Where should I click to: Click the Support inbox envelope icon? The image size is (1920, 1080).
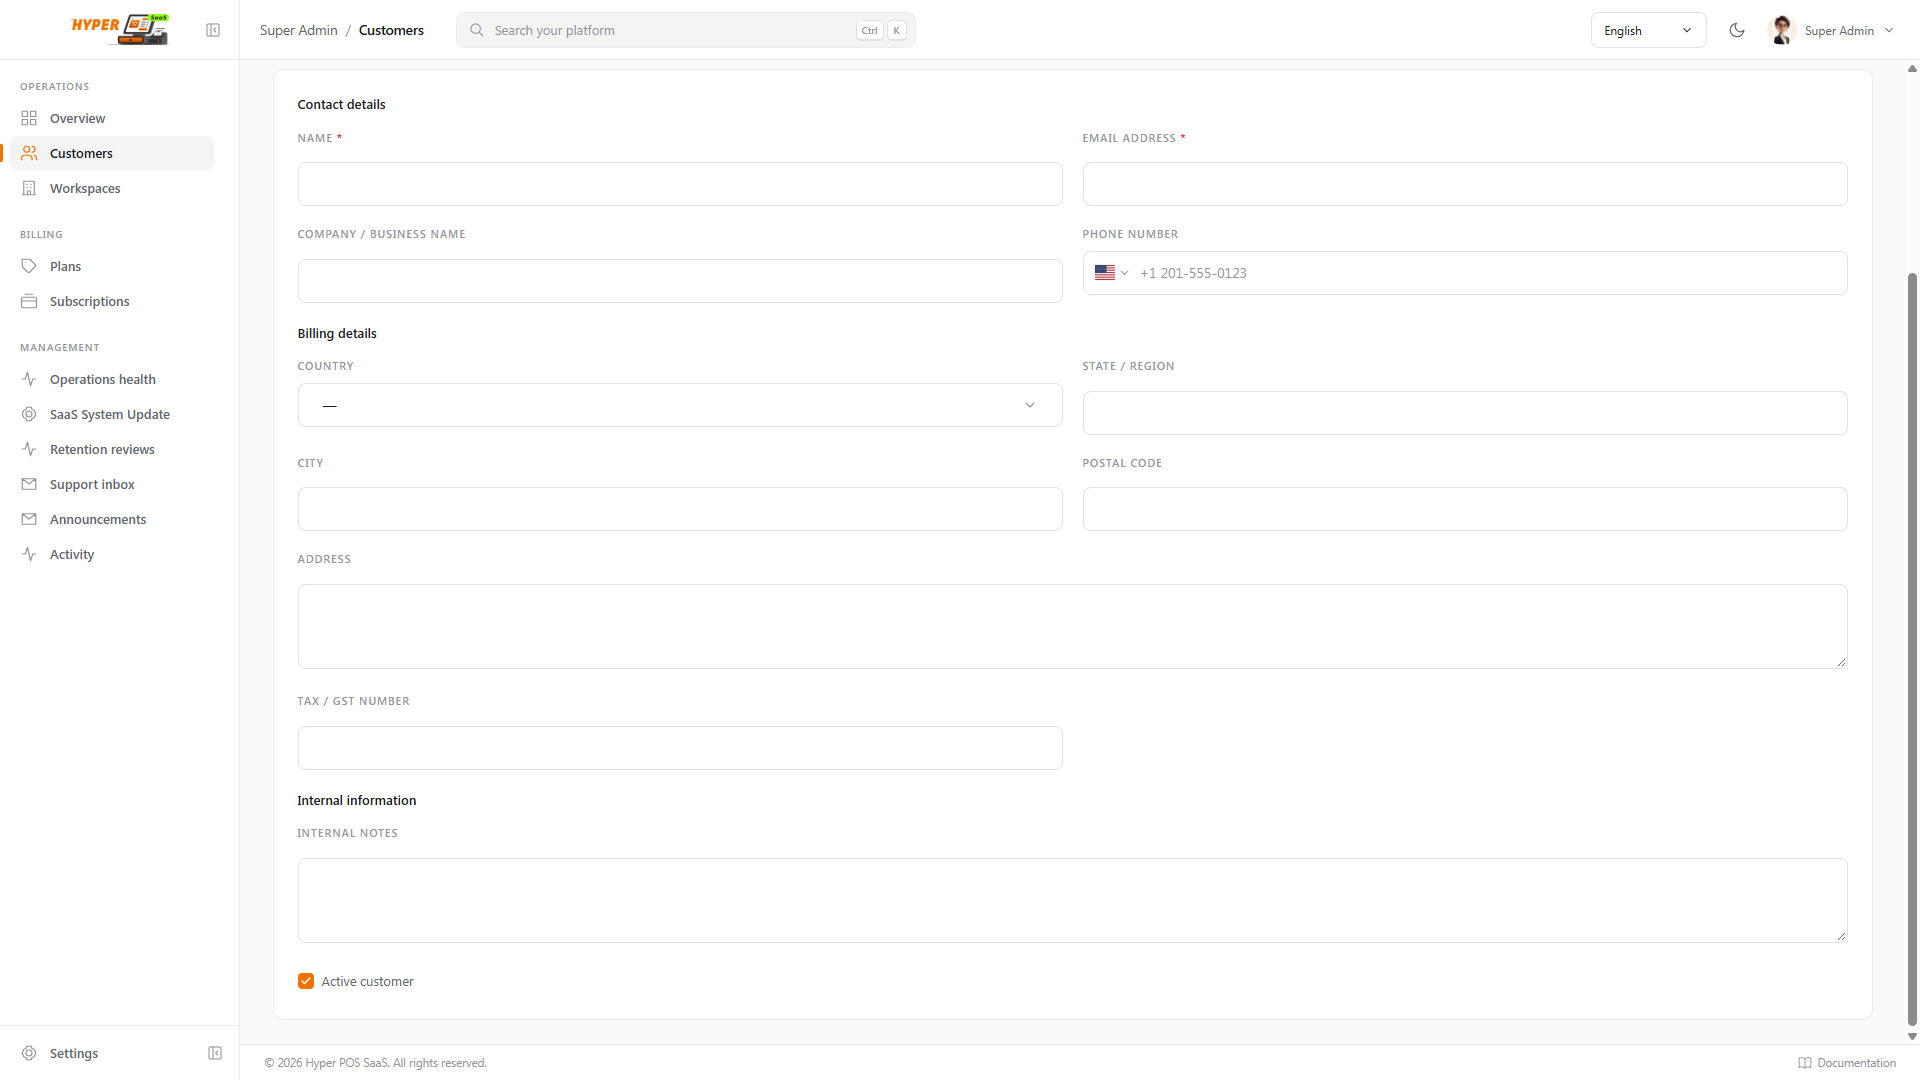pos(29,484)
